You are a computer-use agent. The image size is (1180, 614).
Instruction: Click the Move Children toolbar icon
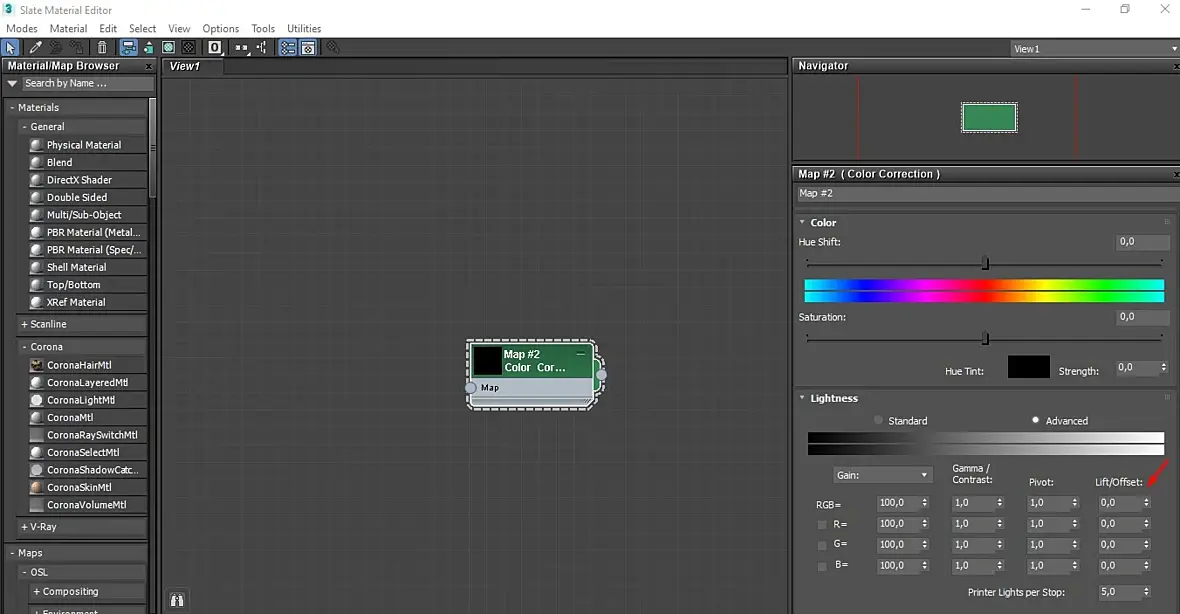click(x=128, y=47)
